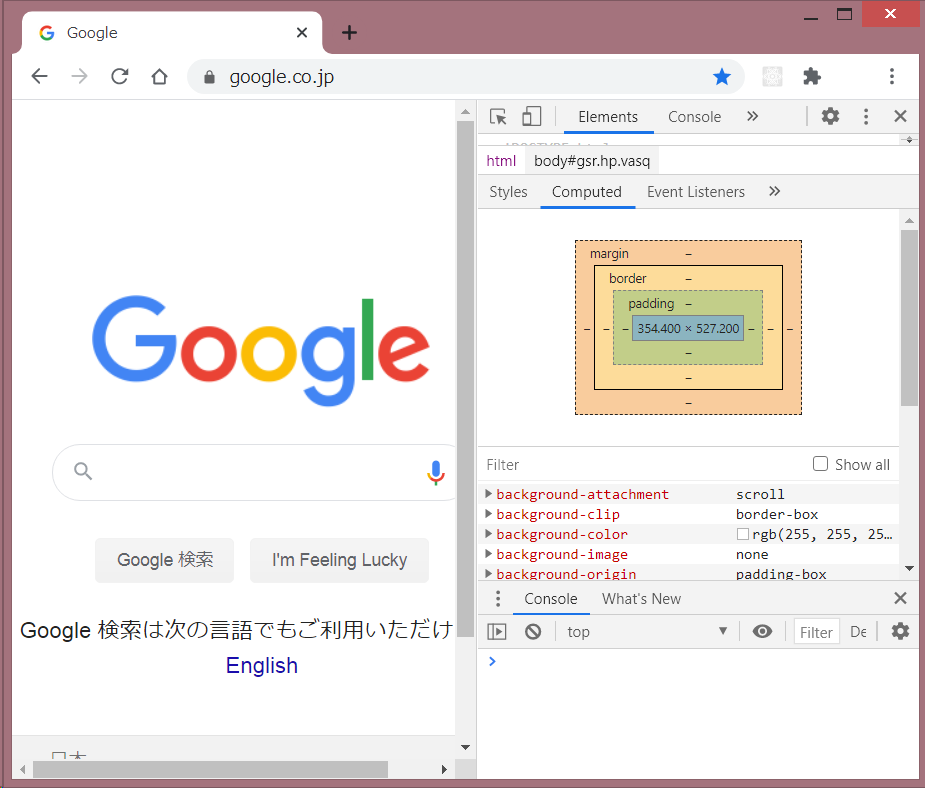Create a live expression with the eye icon
Screen dimensions: 925x788
click(762, 632)
